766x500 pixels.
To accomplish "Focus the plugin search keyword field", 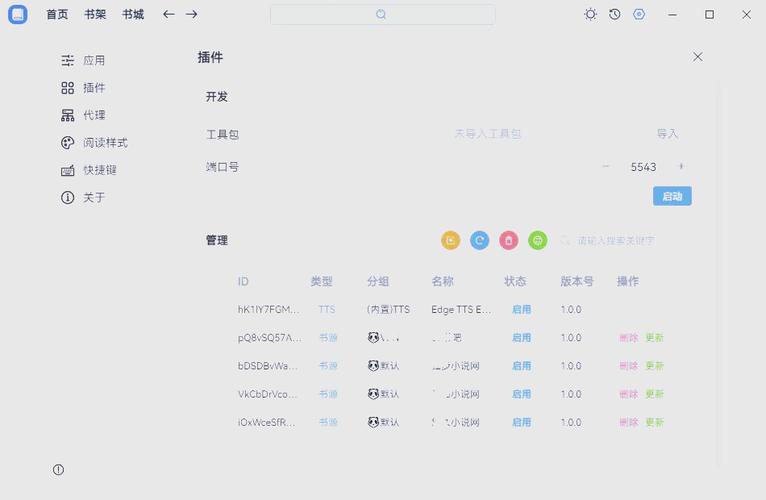I will pyautogui.click(x=616, y=240).
